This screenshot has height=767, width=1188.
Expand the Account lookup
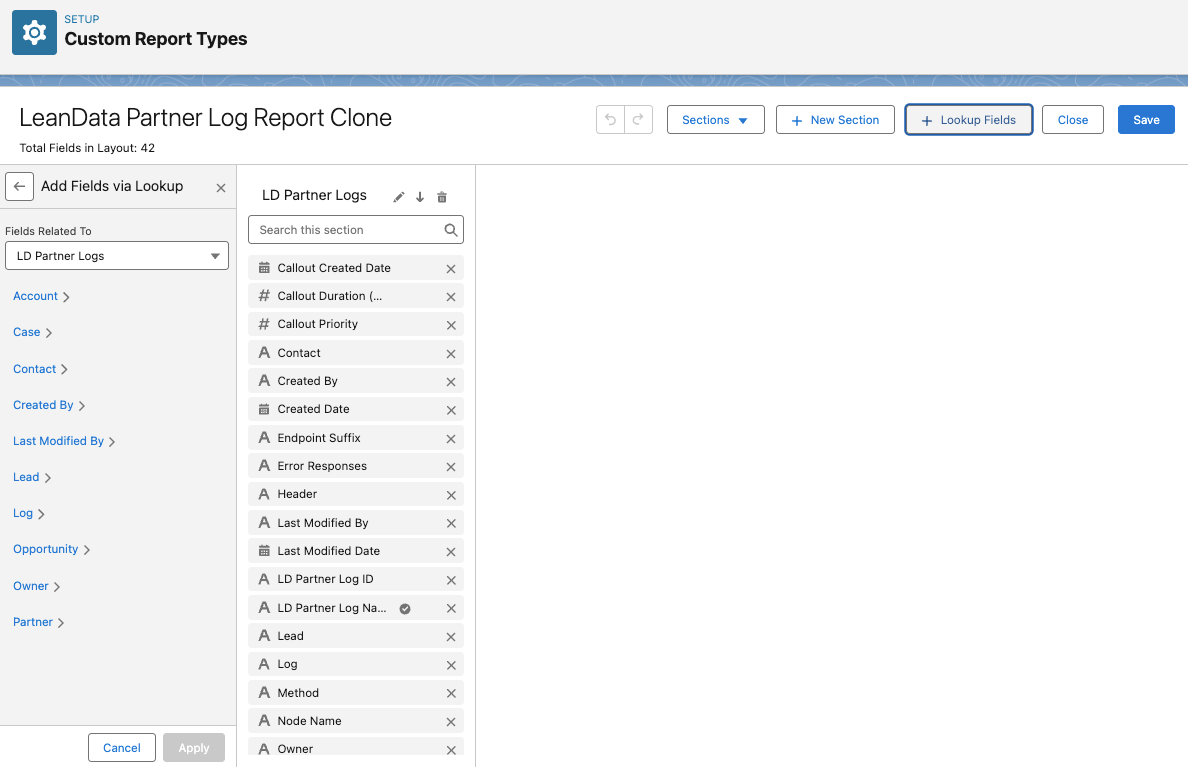pos(41,296)
